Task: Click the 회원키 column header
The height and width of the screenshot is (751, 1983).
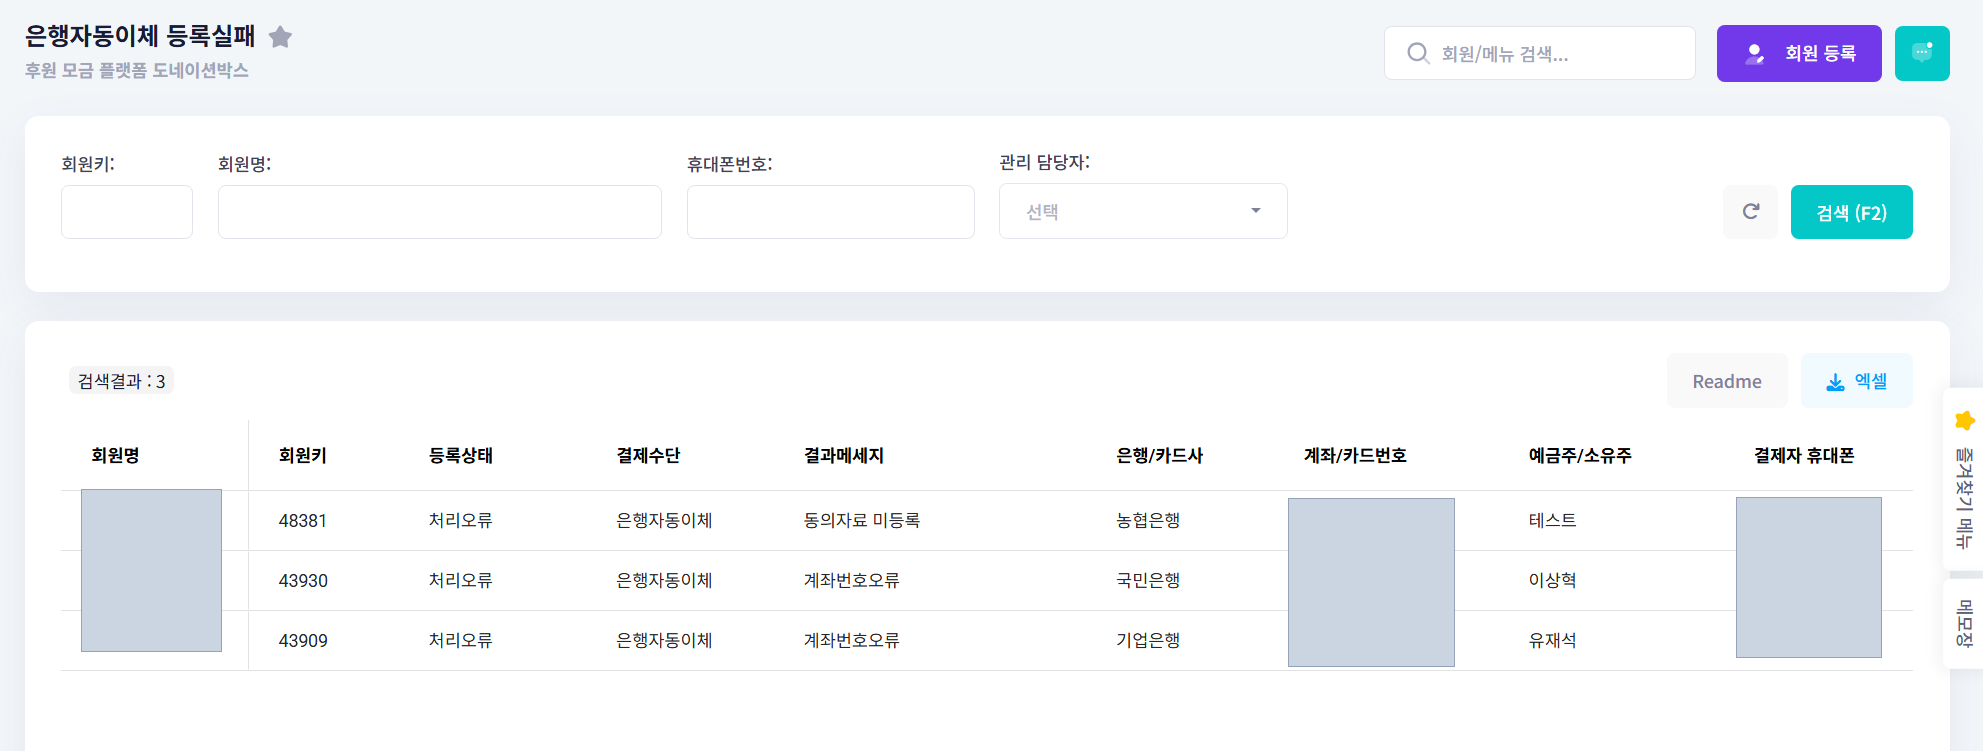Action: 303,456
